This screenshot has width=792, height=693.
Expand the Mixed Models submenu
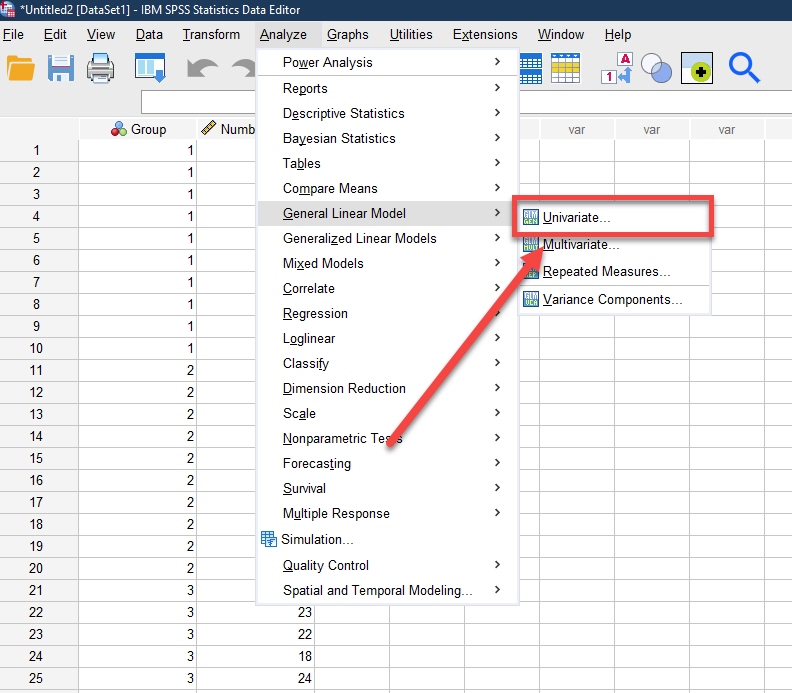[x=388, y=263]
